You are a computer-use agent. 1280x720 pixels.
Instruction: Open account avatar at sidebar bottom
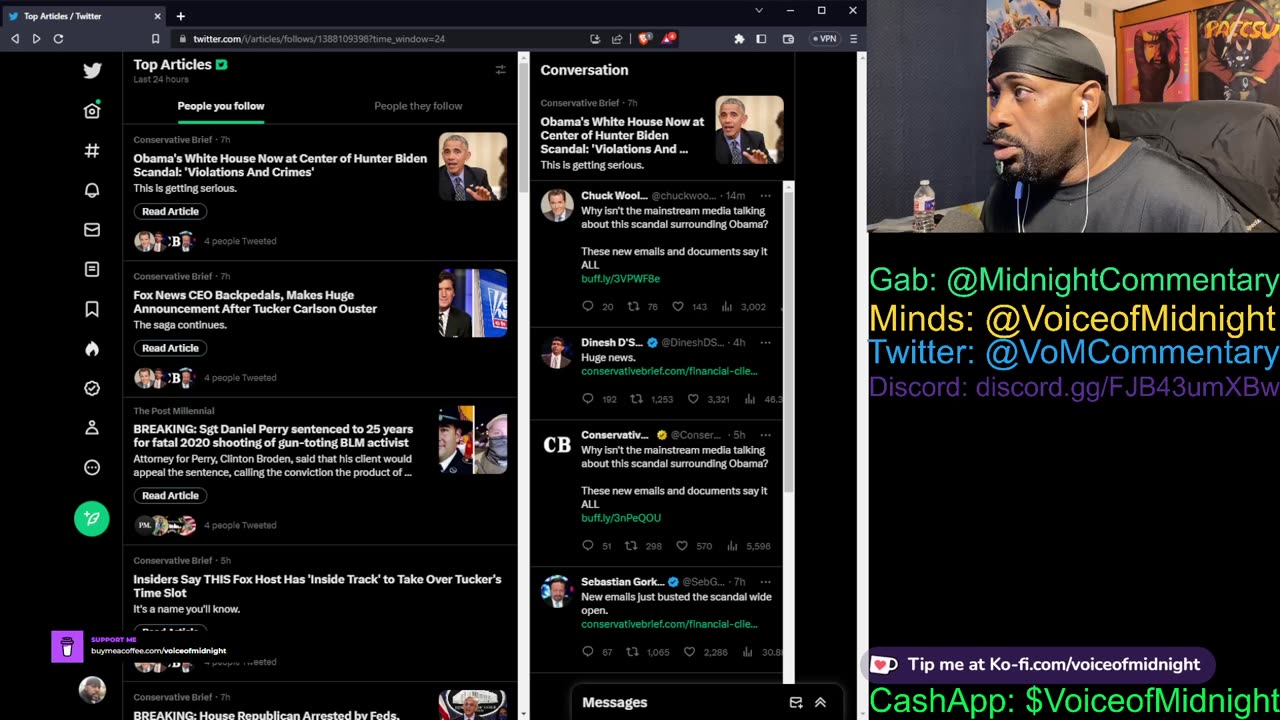[92, 690]
